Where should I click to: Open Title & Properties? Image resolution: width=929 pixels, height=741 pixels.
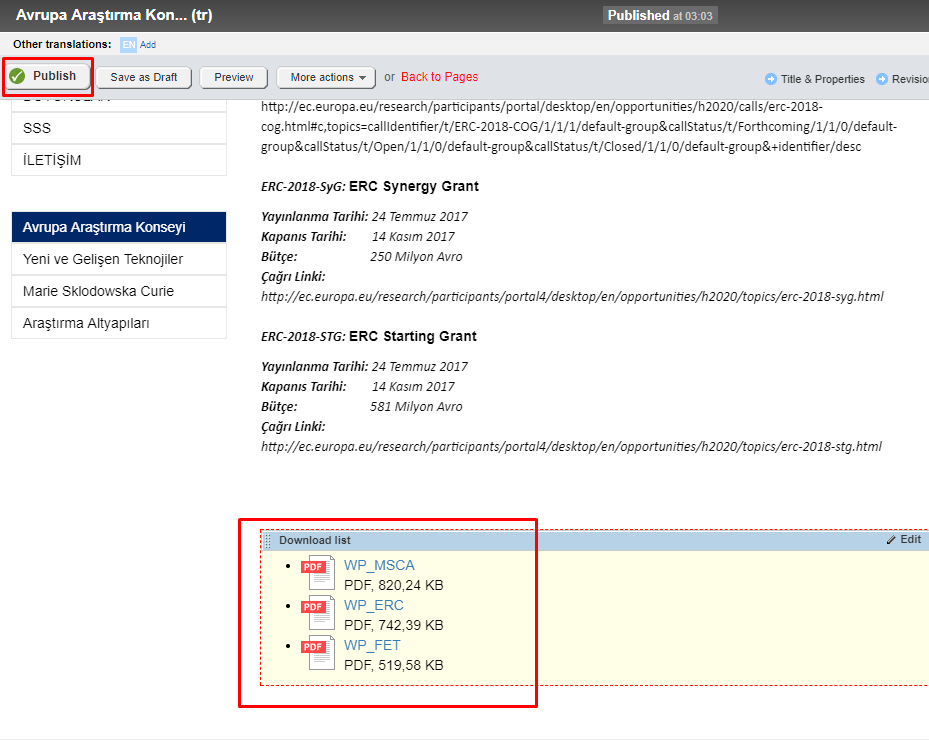822,79
